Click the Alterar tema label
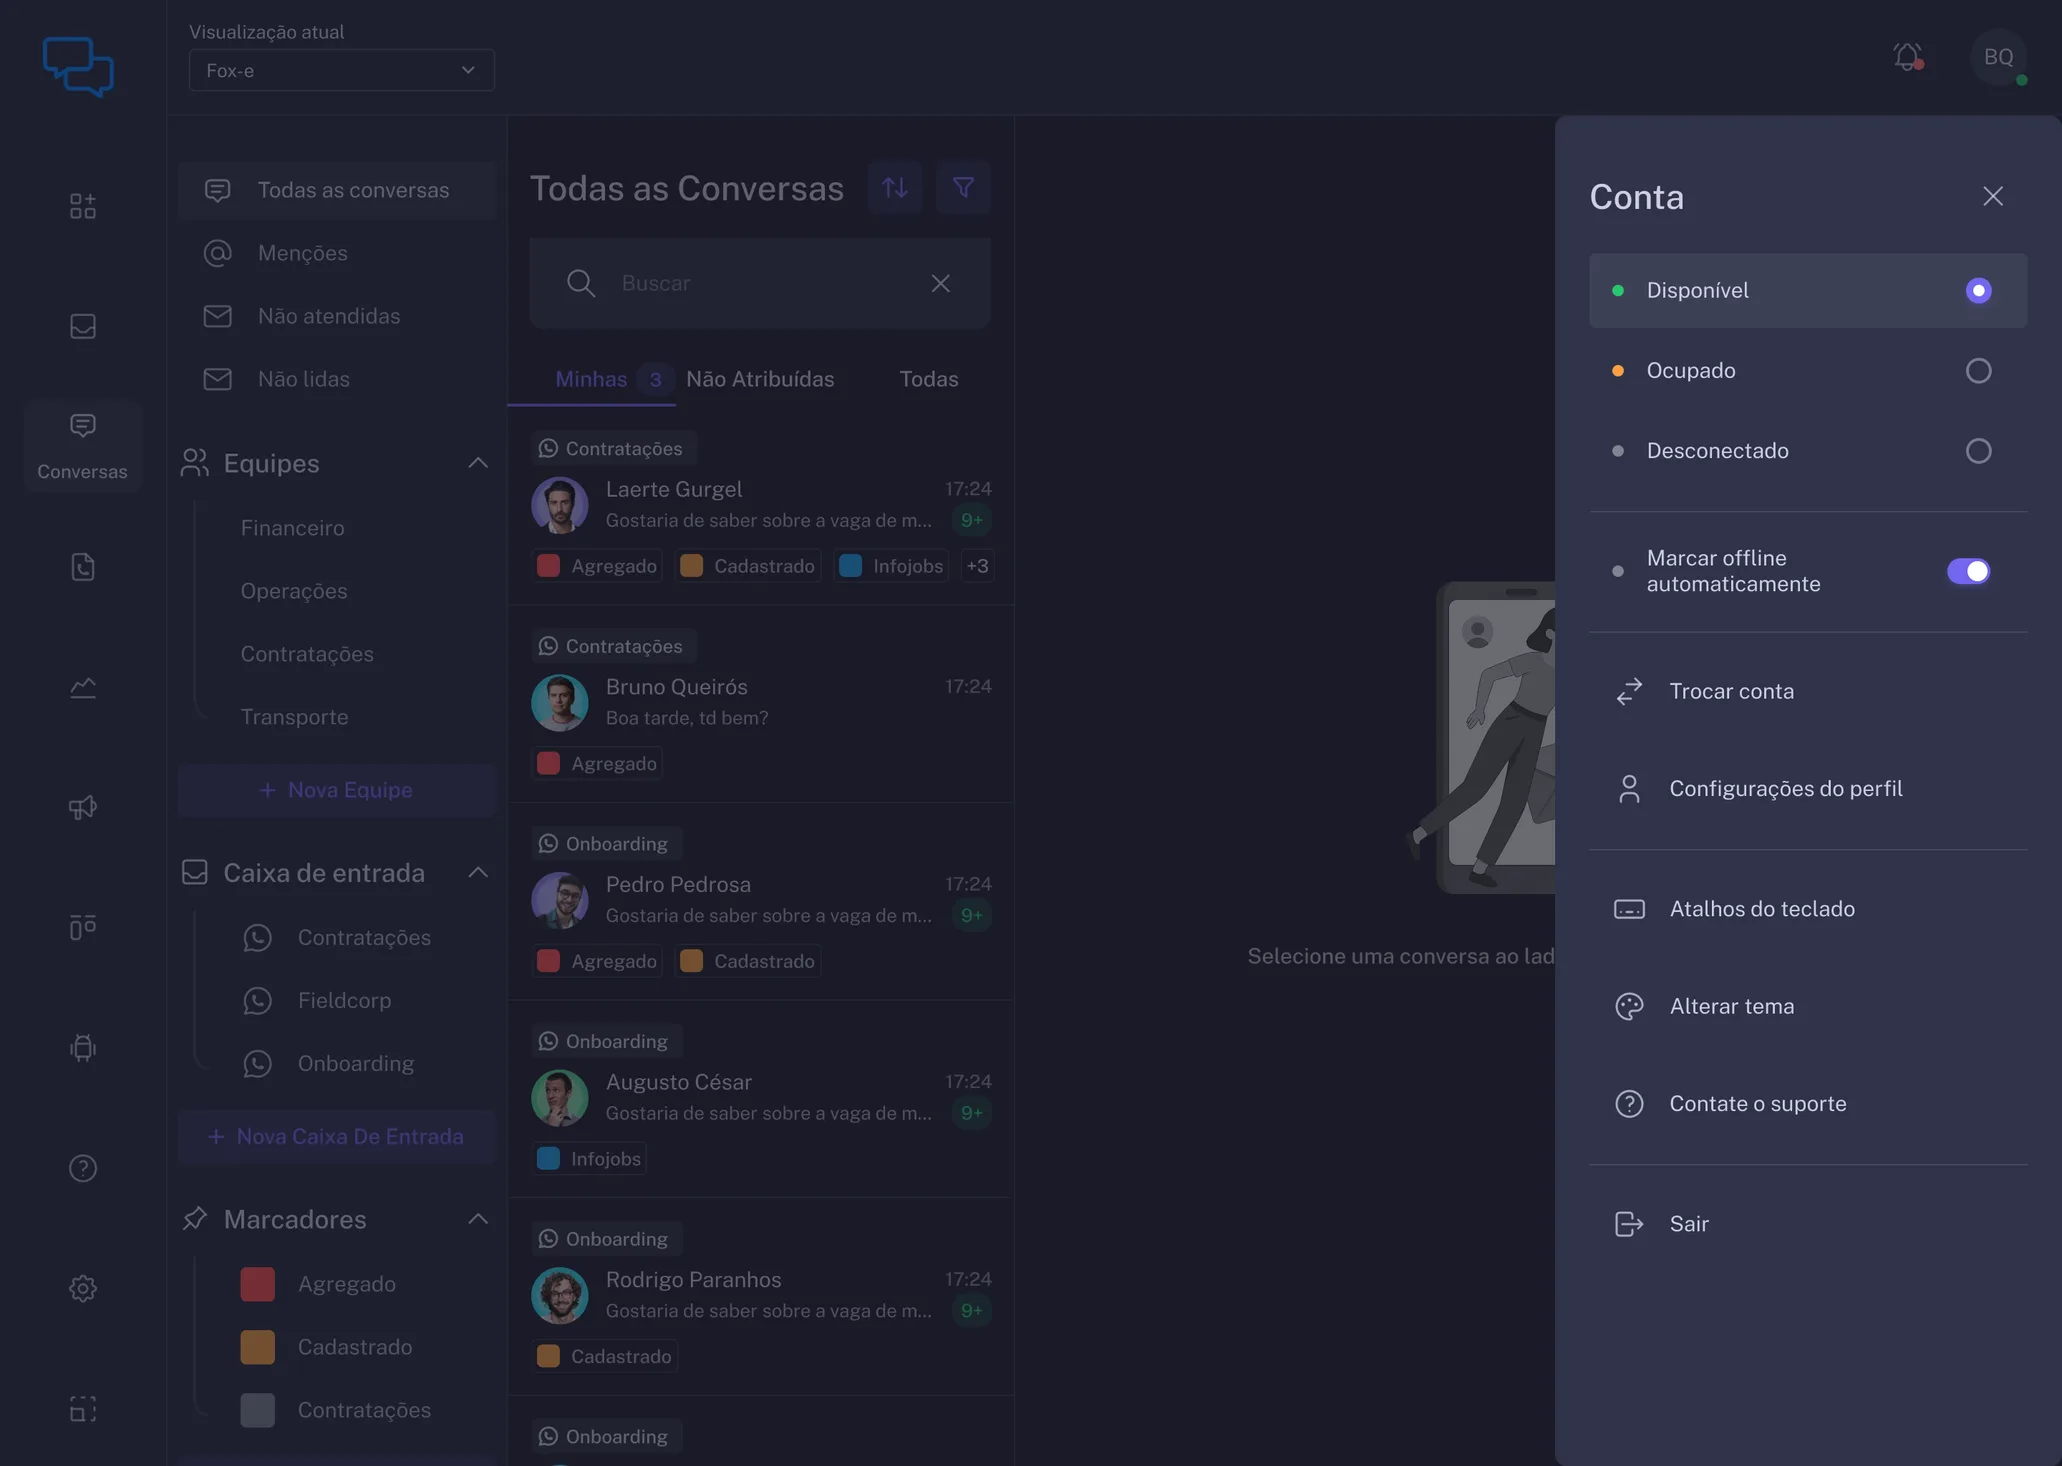 point(1731,1006)
